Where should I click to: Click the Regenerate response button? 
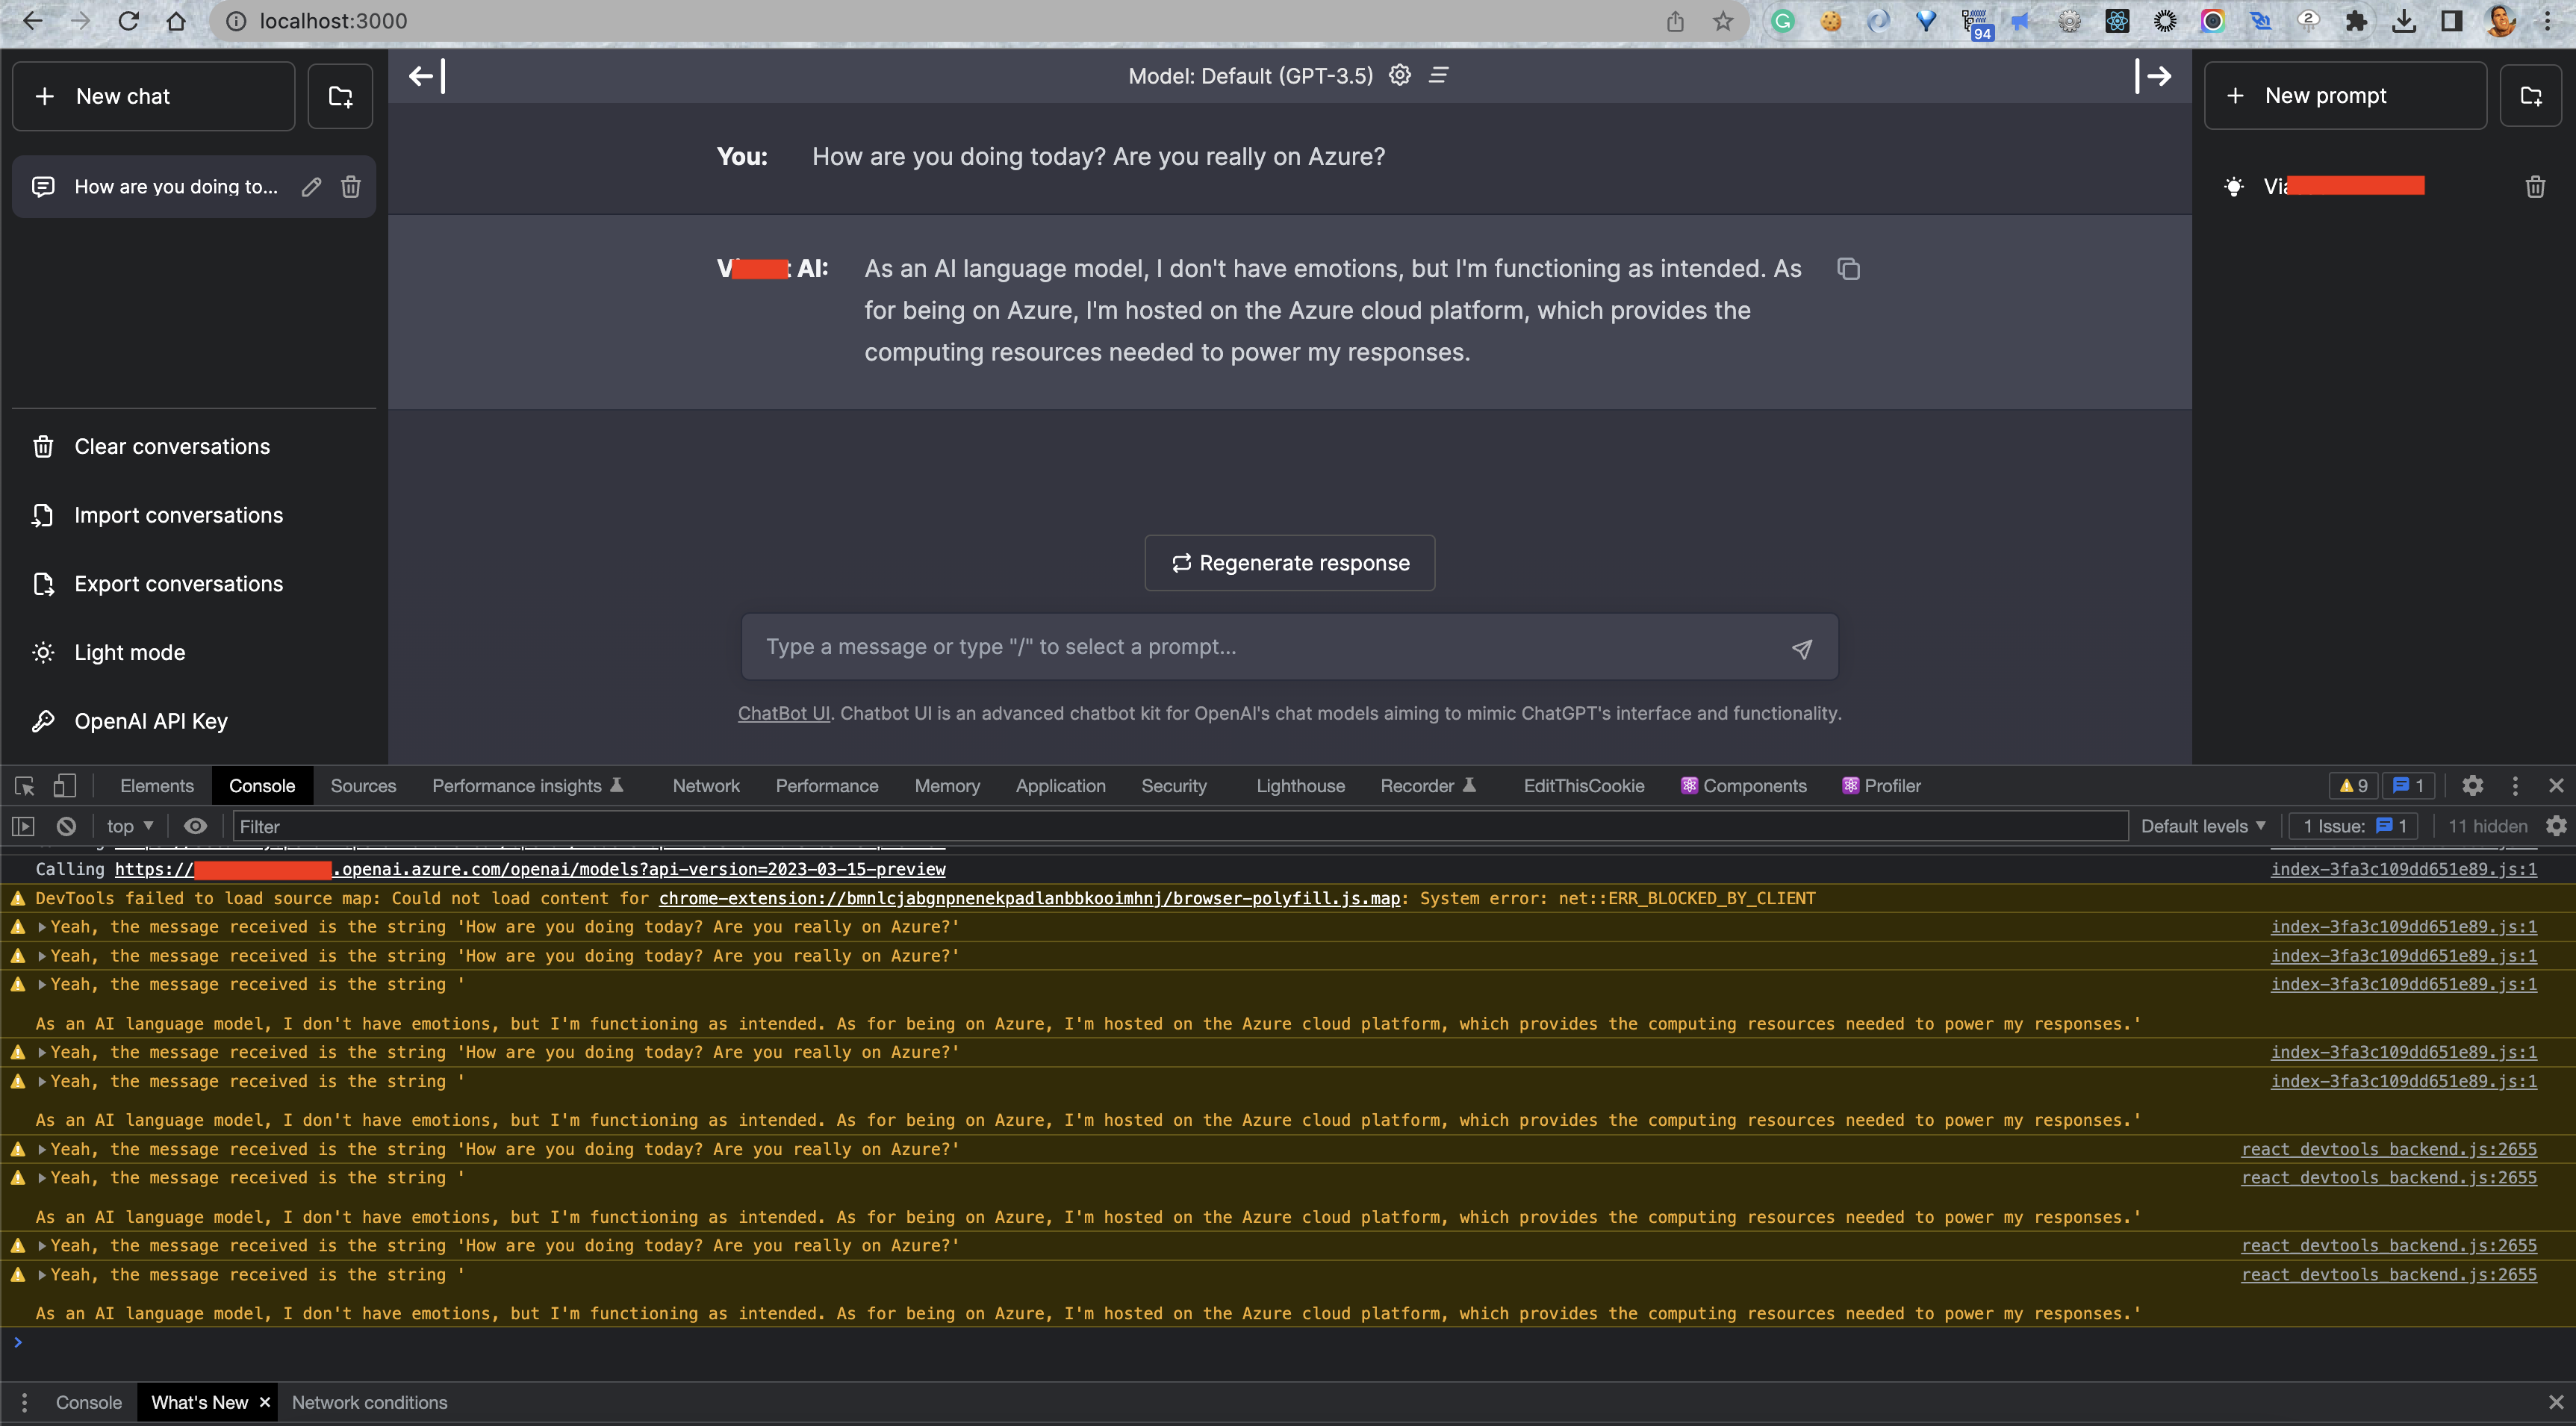(1289, 562)
